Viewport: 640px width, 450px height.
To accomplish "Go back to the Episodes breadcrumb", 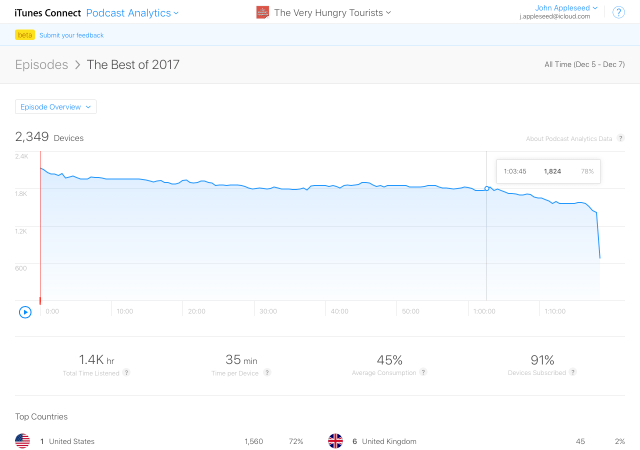I will pos(42,65).
